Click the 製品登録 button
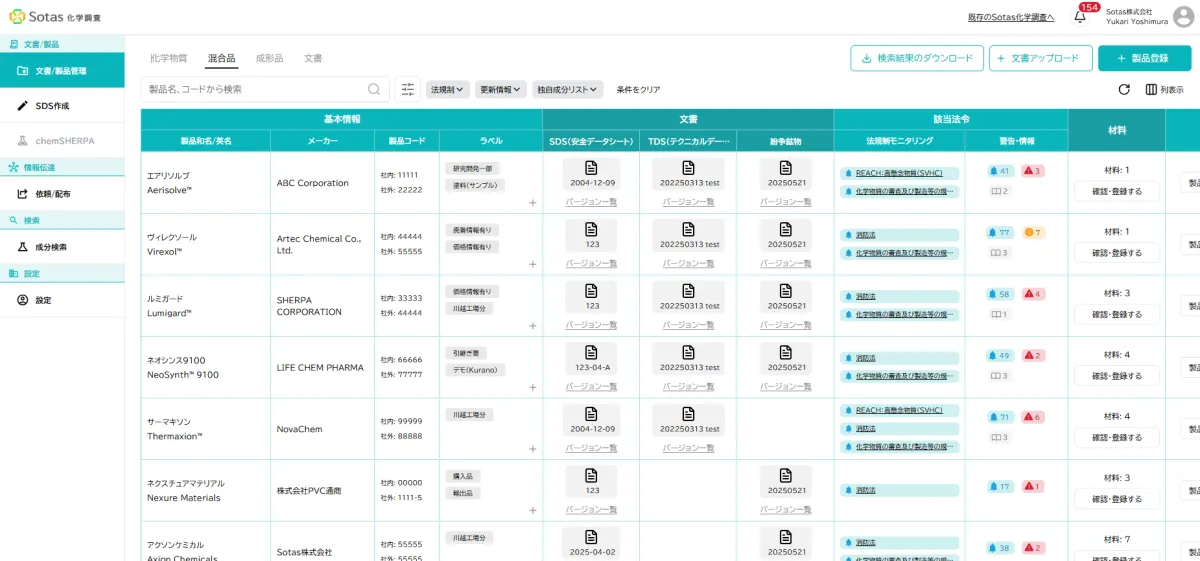The width and height of the screenshot is (1200, 561). [x=1143, y=59]
